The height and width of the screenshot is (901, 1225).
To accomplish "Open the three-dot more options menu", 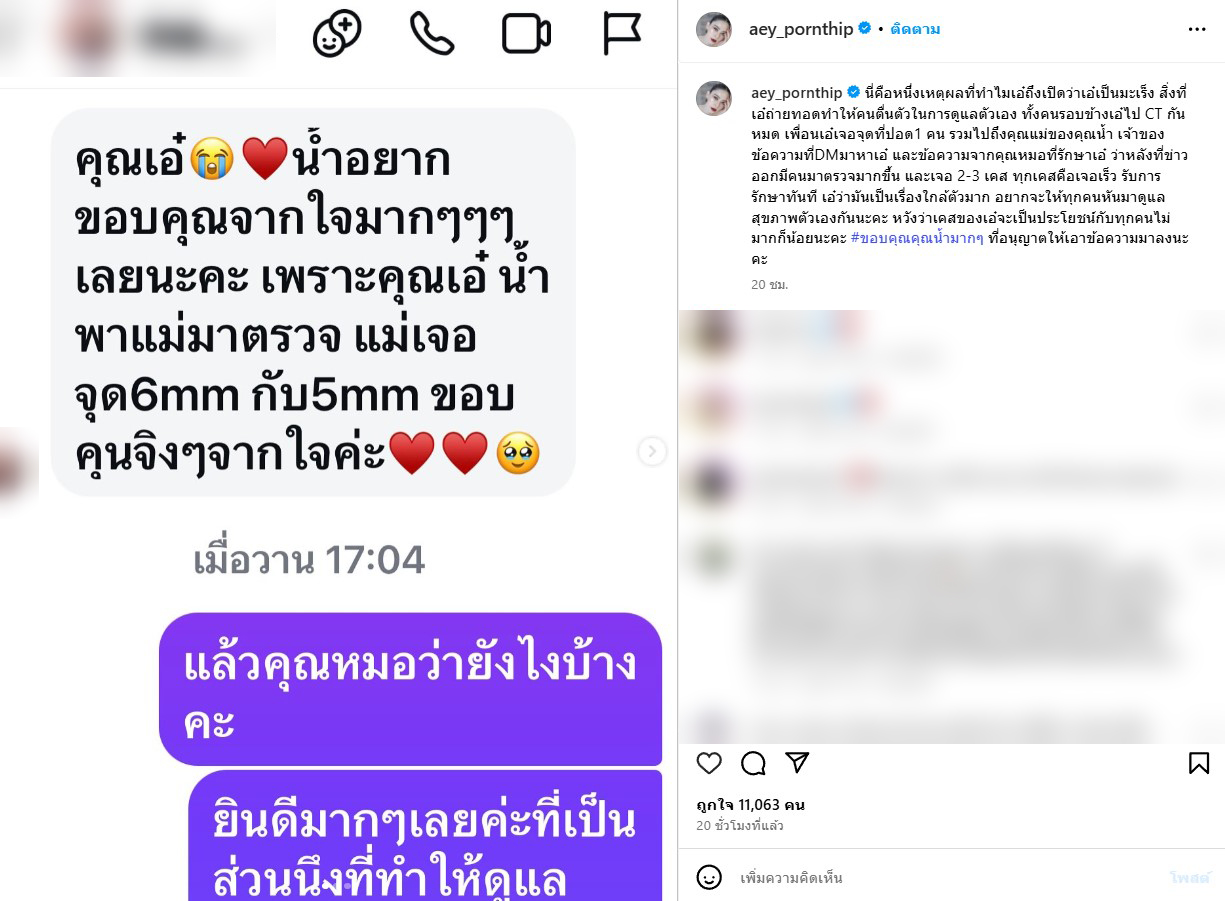I will point(1197,29).
